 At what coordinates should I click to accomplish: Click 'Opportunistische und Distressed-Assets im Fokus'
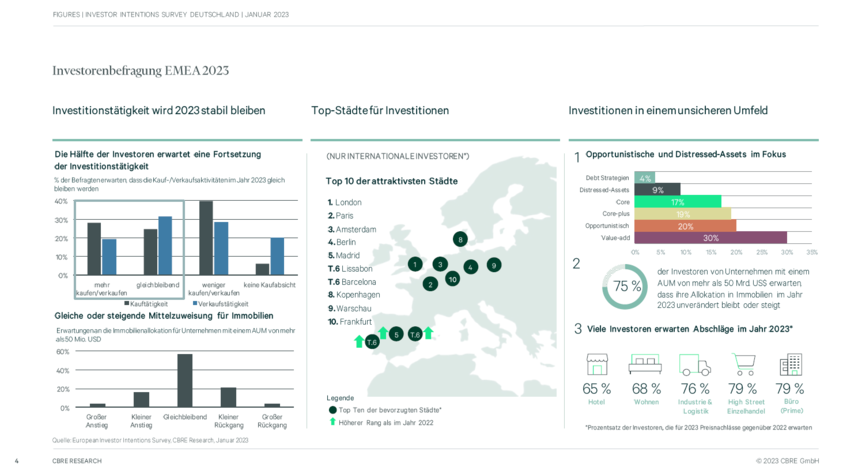685,155
